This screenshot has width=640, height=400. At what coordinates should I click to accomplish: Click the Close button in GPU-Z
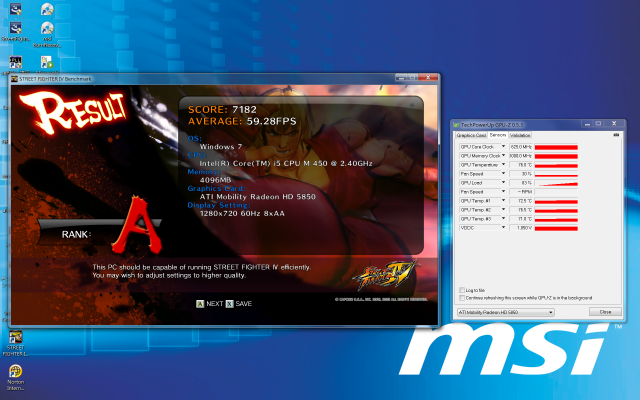click(605, 312)
